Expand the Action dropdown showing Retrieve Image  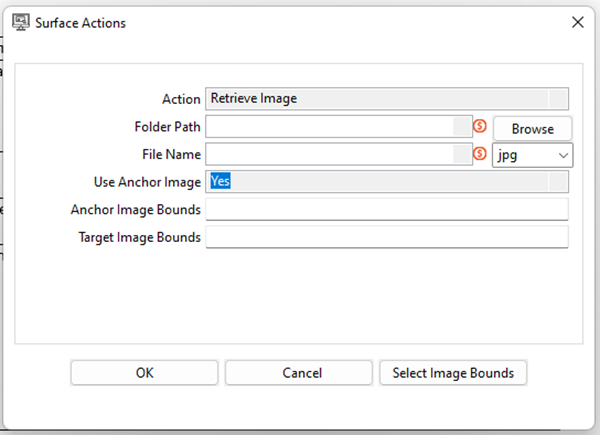pyautogui.click(x=558, y=99)
